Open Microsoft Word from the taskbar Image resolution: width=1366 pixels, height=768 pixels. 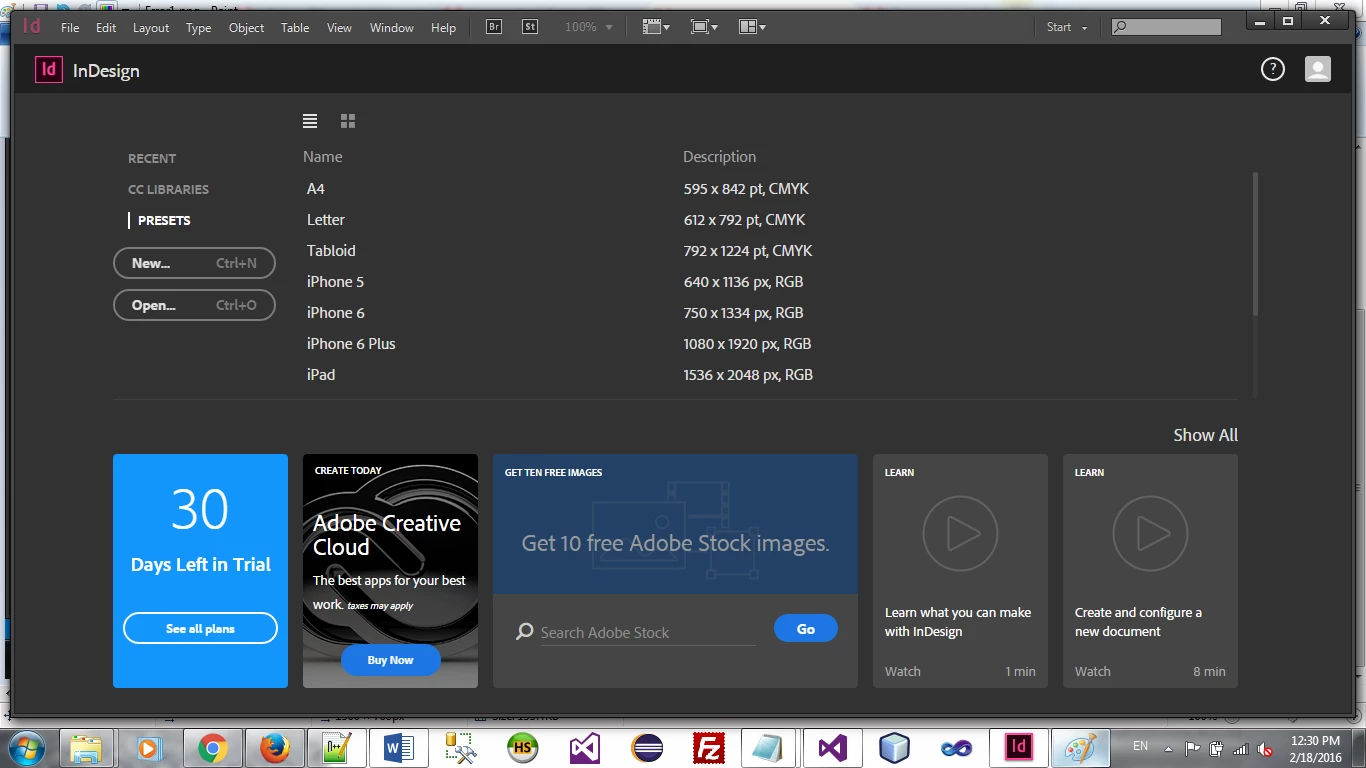[x=398, y=748]
